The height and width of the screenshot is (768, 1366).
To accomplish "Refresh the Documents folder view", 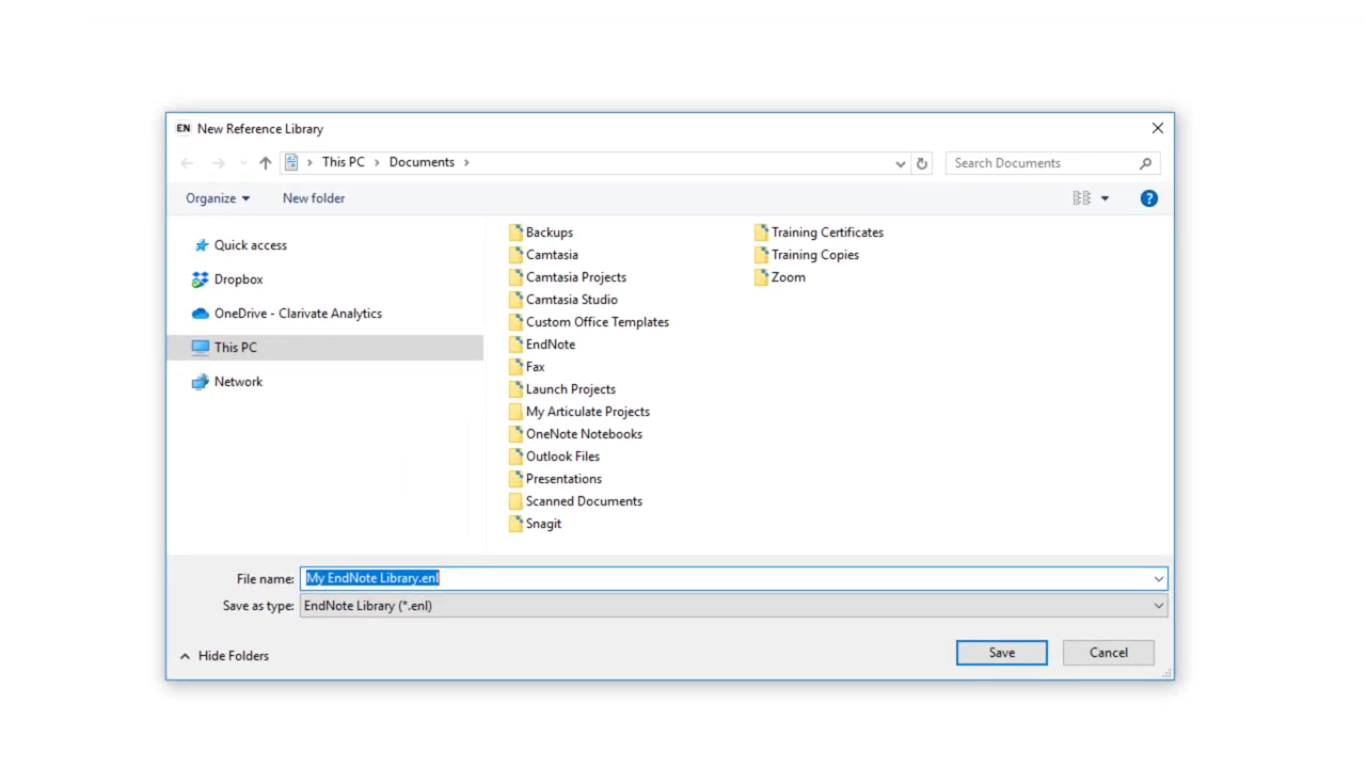I will (922, 163).
